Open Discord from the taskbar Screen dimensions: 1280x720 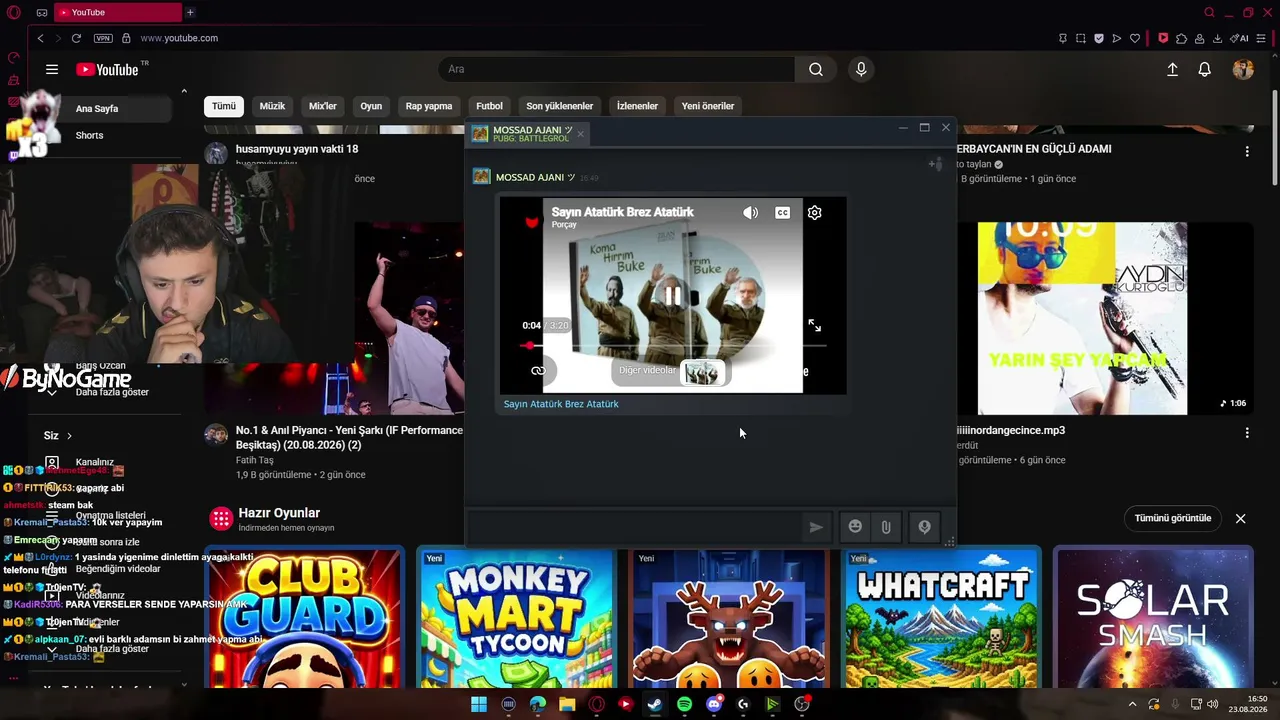pos(714,704)
